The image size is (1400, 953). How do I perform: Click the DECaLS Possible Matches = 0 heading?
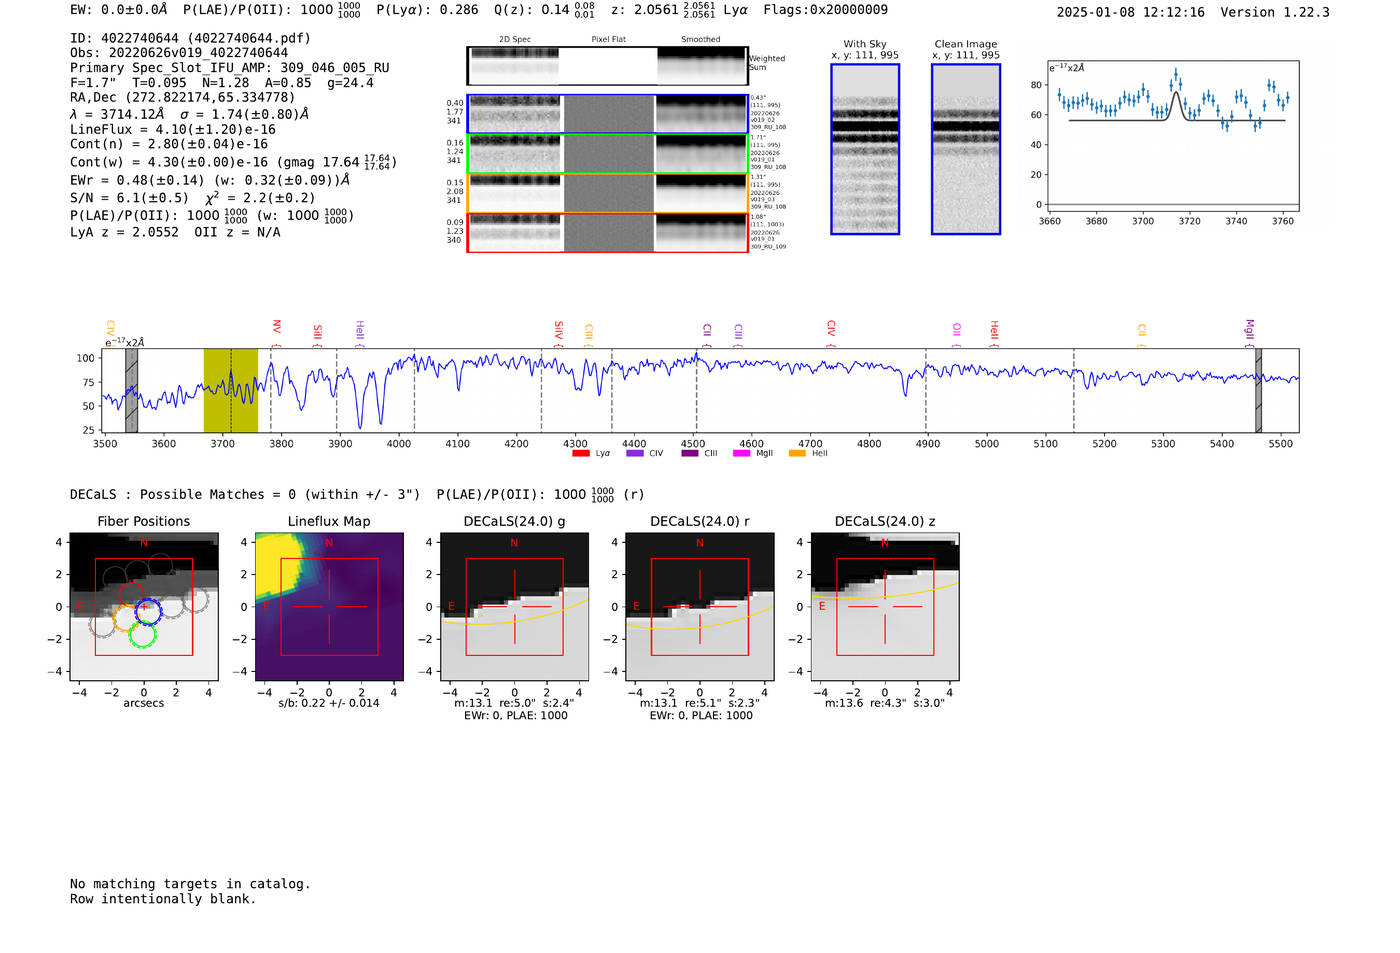(x=245, y=495)
